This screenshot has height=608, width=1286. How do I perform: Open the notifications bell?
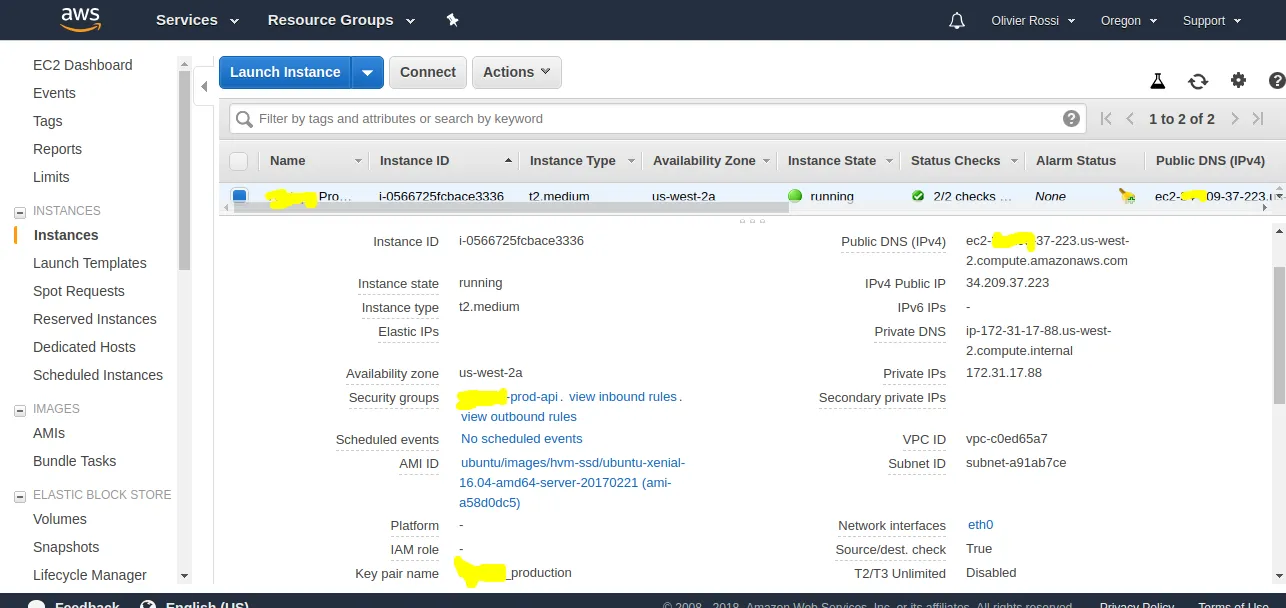click(957, 20)
